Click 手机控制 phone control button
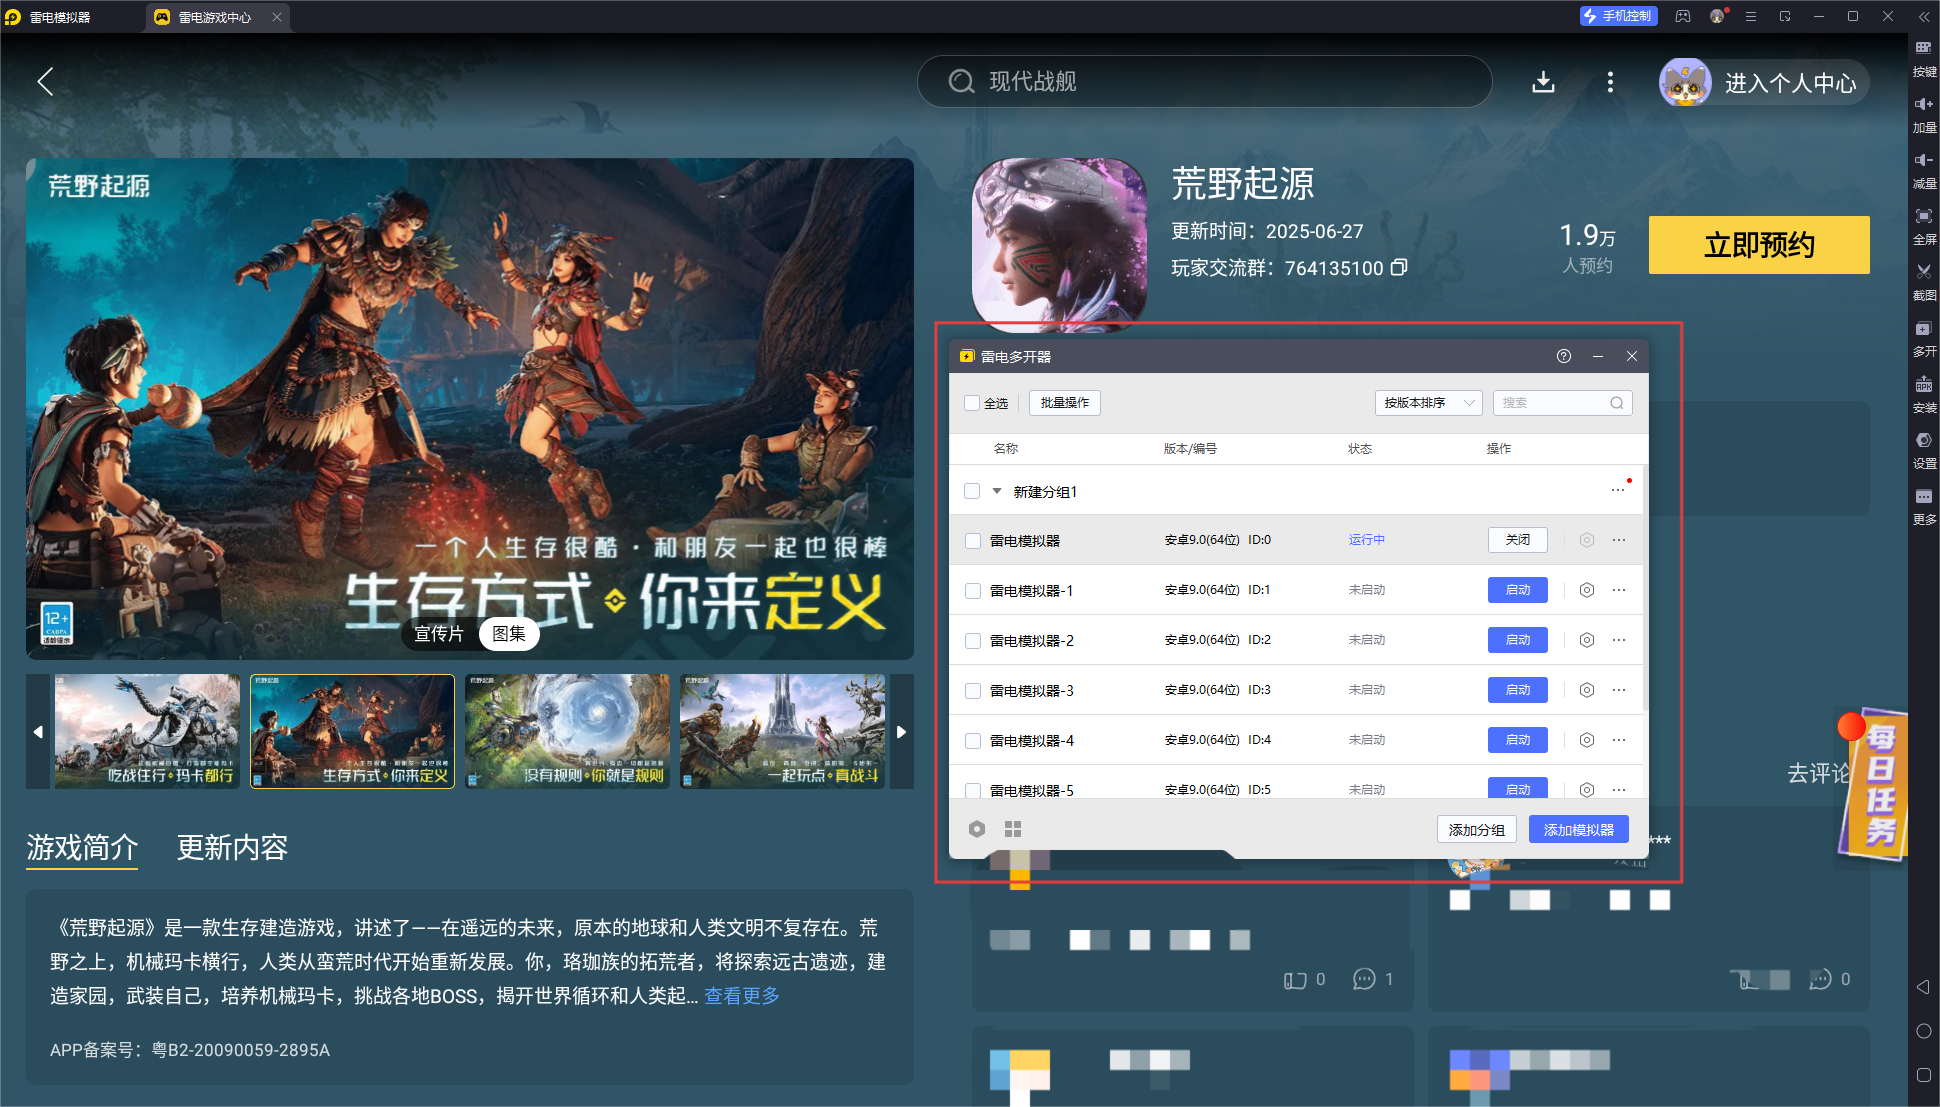The width and height of the screenshot is (1940, 1107). tap(1618, 16)
